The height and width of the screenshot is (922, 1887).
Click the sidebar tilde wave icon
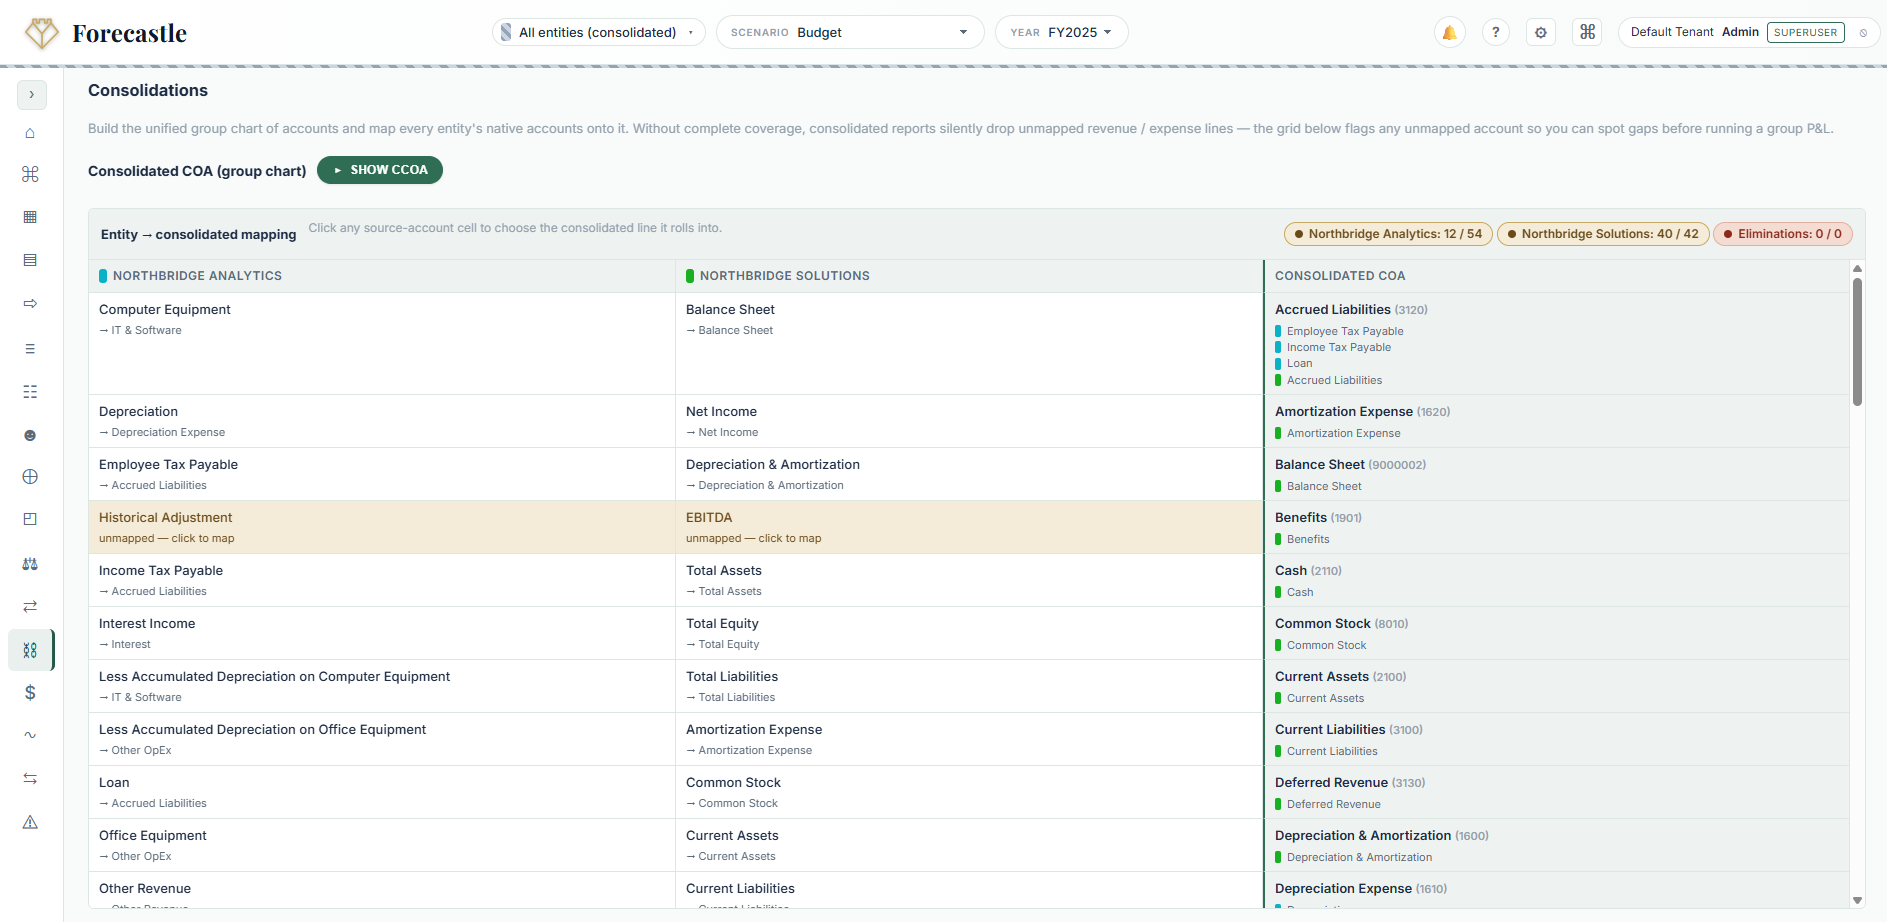(30, 735)
